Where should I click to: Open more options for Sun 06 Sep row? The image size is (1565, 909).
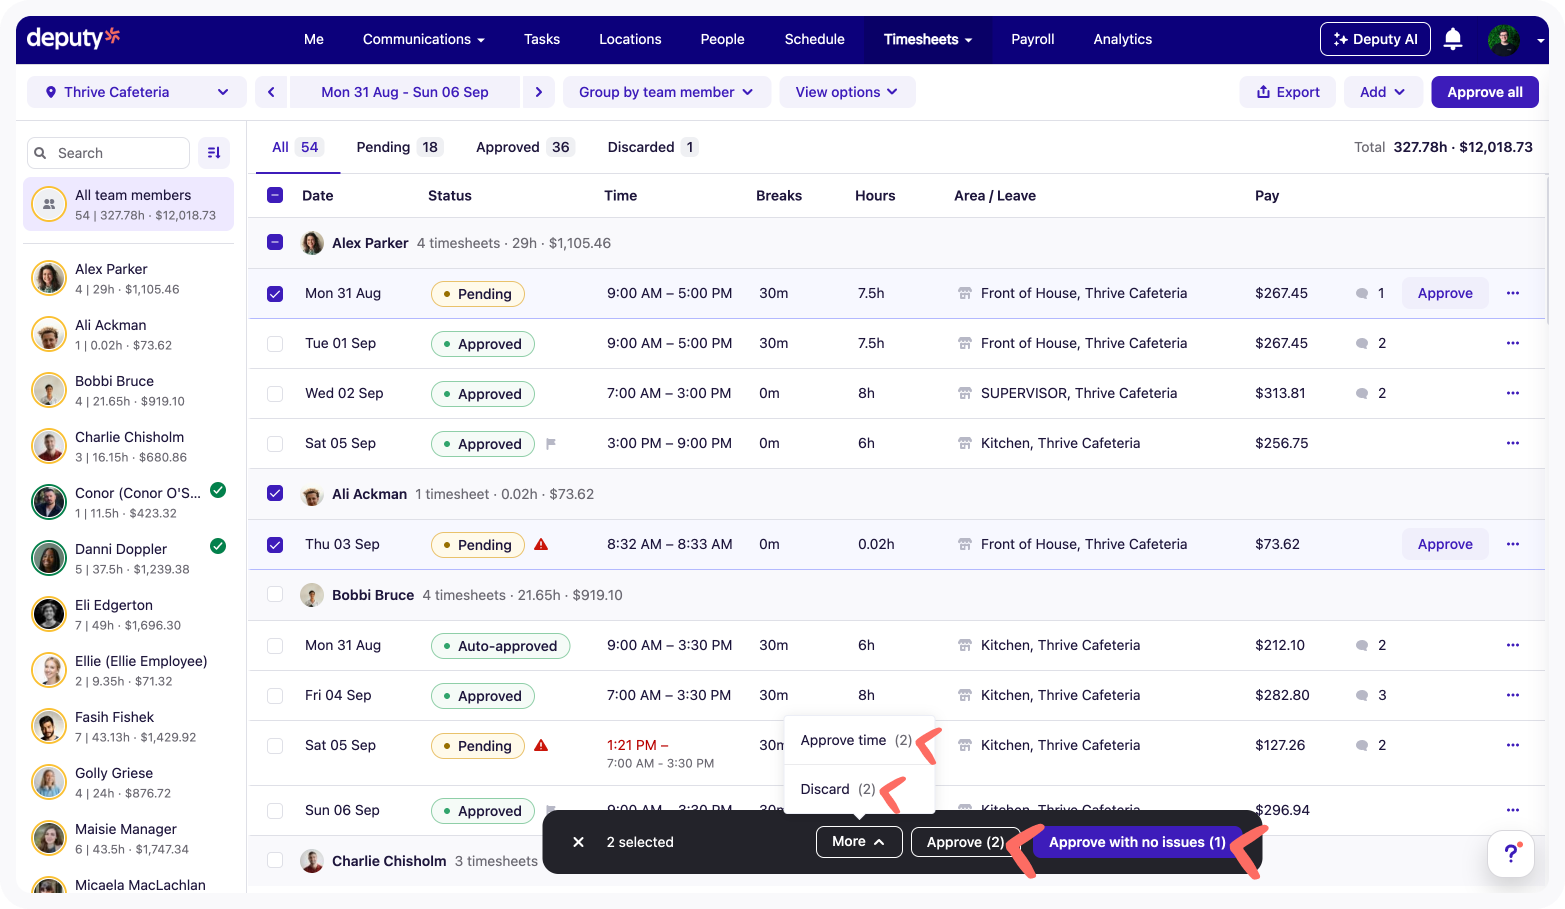tap(1513, 810)
